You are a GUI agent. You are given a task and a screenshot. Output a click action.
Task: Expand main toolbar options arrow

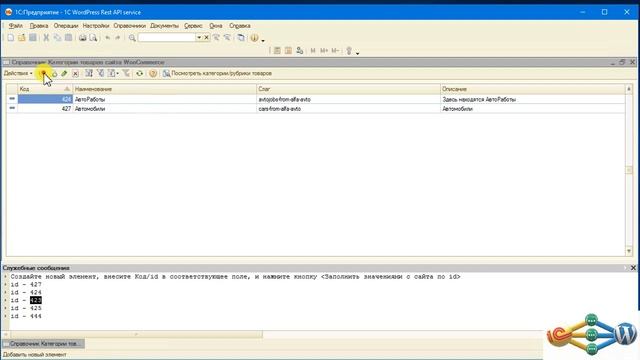(263, 40)
